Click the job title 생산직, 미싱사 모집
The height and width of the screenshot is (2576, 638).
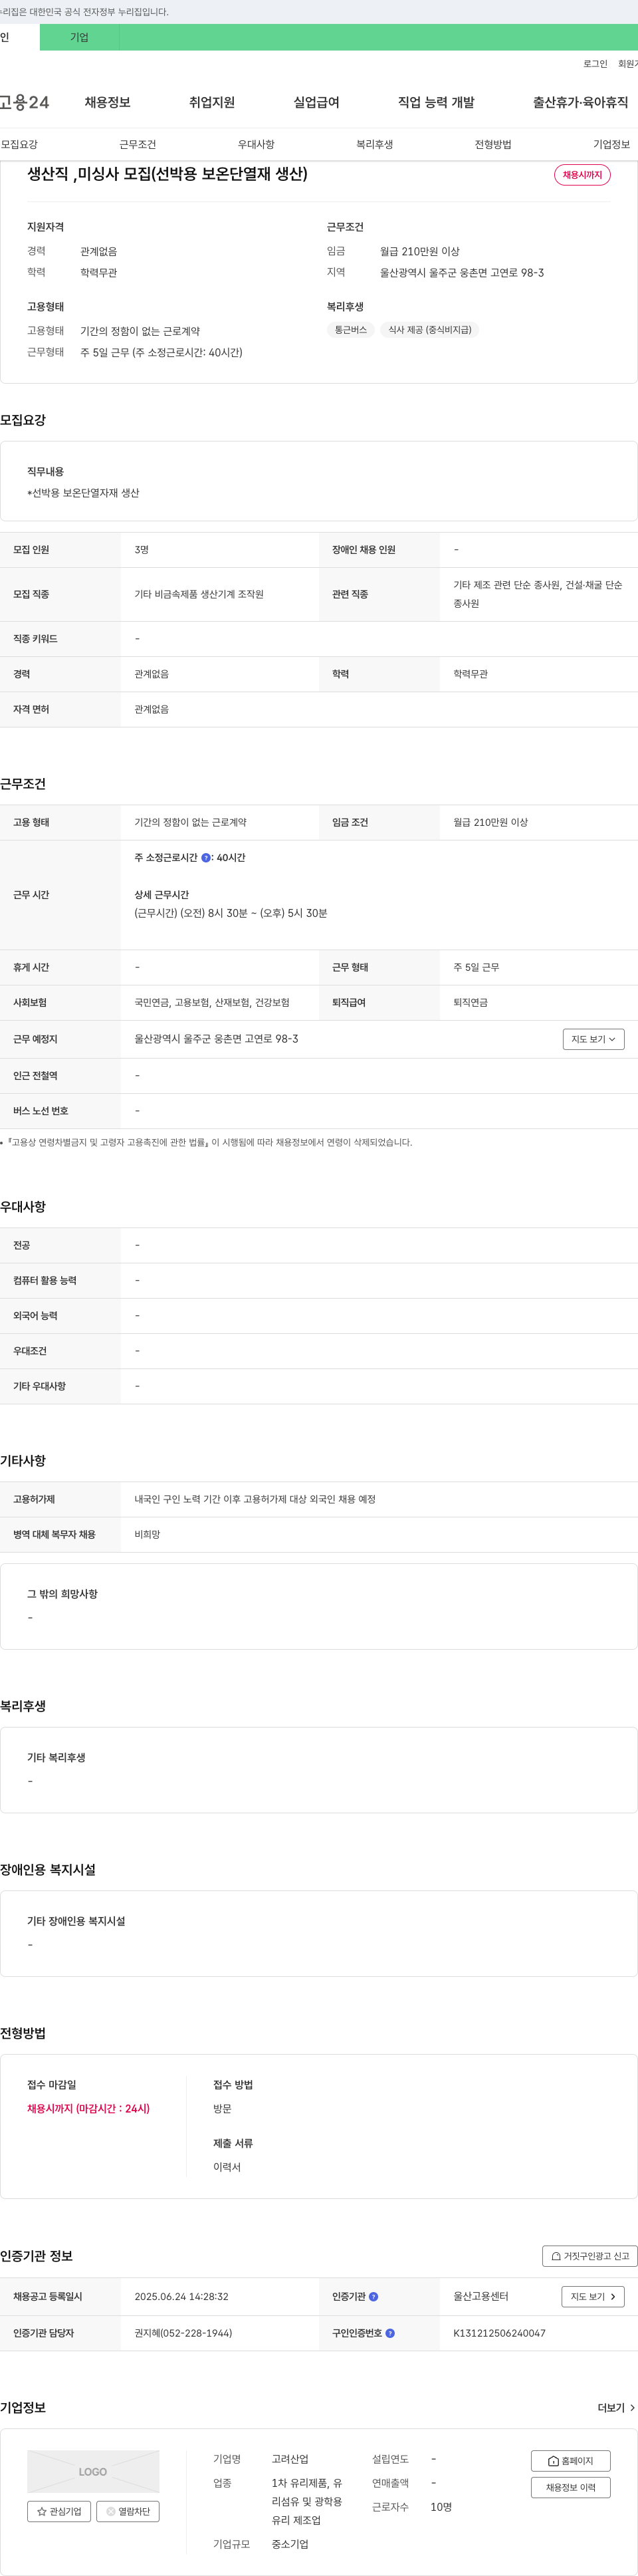(x=167, y=174)
